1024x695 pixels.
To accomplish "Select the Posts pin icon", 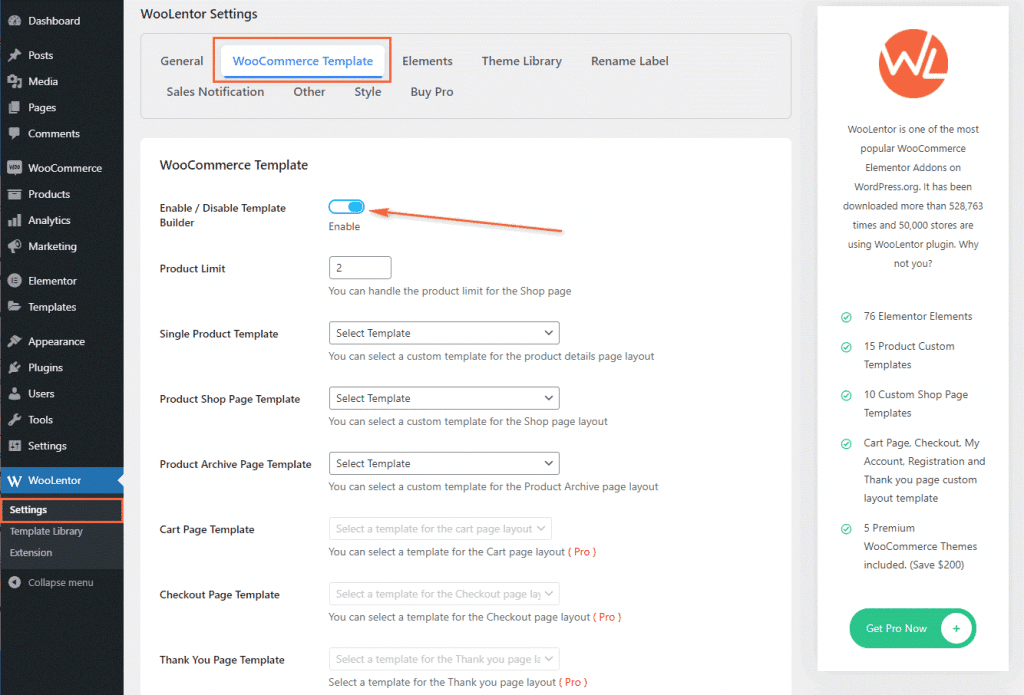I will (18, 55).
